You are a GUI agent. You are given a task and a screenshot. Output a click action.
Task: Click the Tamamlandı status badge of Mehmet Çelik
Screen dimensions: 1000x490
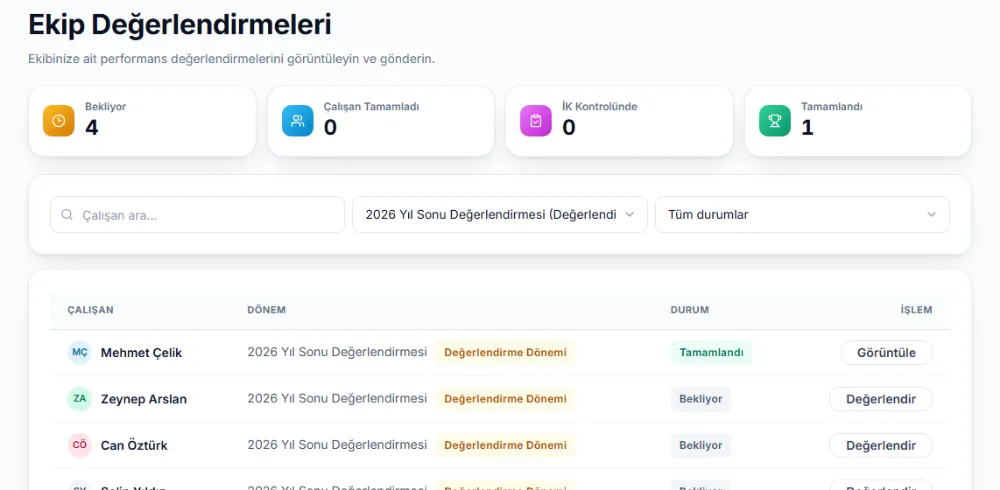(711, 352)
